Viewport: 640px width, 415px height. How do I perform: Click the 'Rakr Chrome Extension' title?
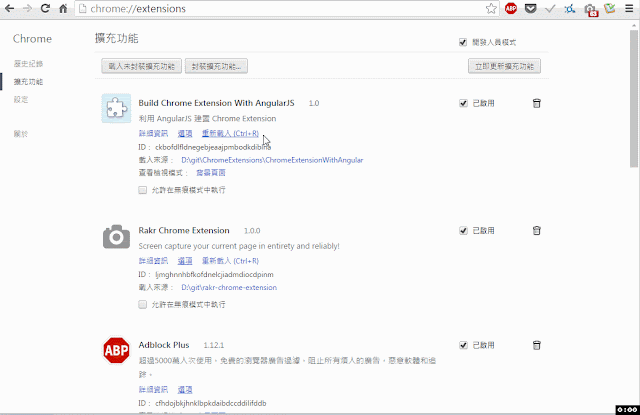[184, 230]
